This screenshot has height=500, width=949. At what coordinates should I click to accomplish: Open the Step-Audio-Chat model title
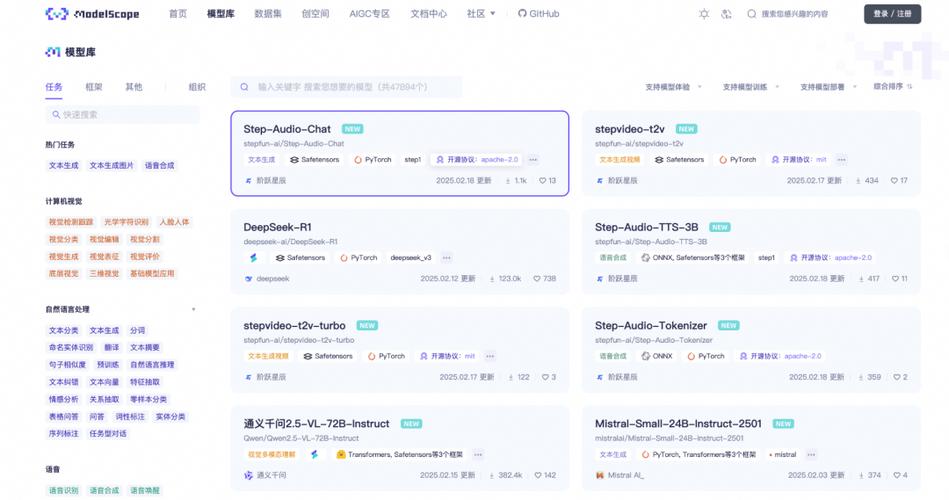pos(287,129)
